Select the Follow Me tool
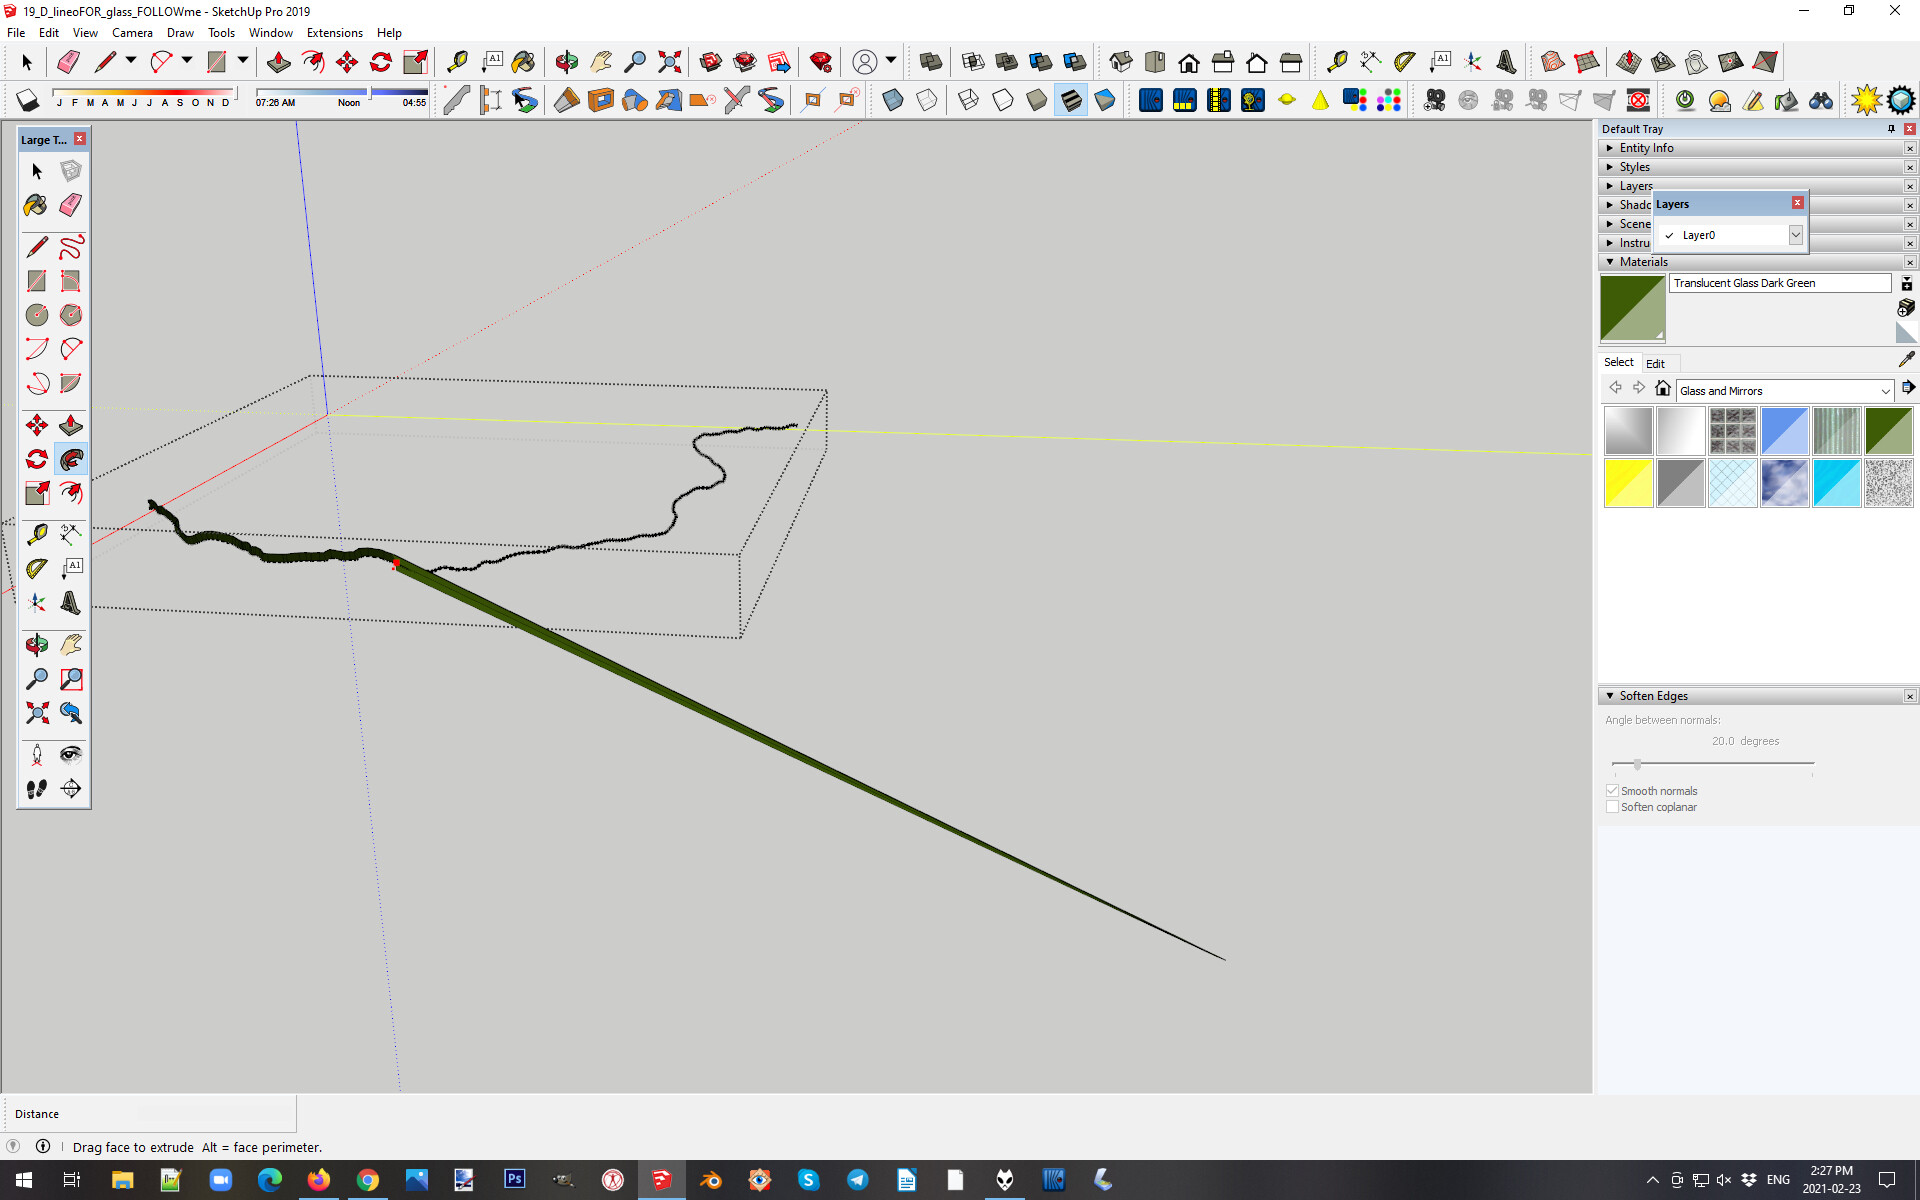The height and width of the screenshot is (1200, 1920). (71, 460)
